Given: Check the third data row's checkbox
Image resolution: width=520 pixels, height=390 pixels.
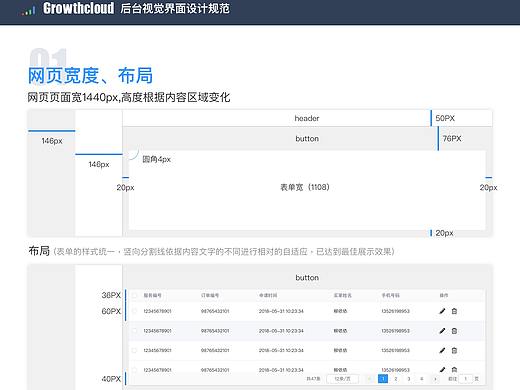Looking at the screenshot, I should tap(134, 350).
